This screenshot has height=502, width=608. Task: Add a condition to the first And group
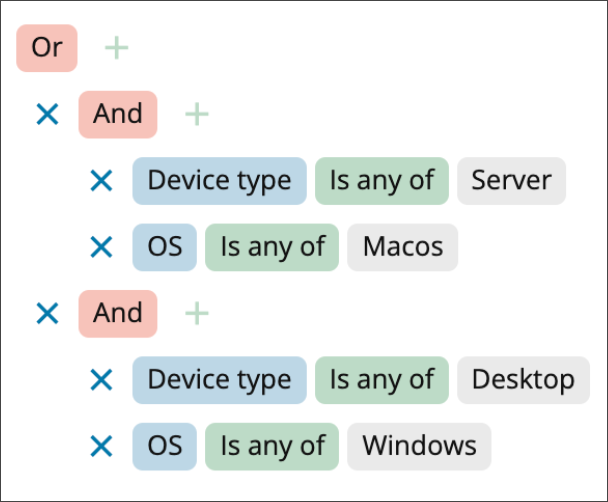197,115
